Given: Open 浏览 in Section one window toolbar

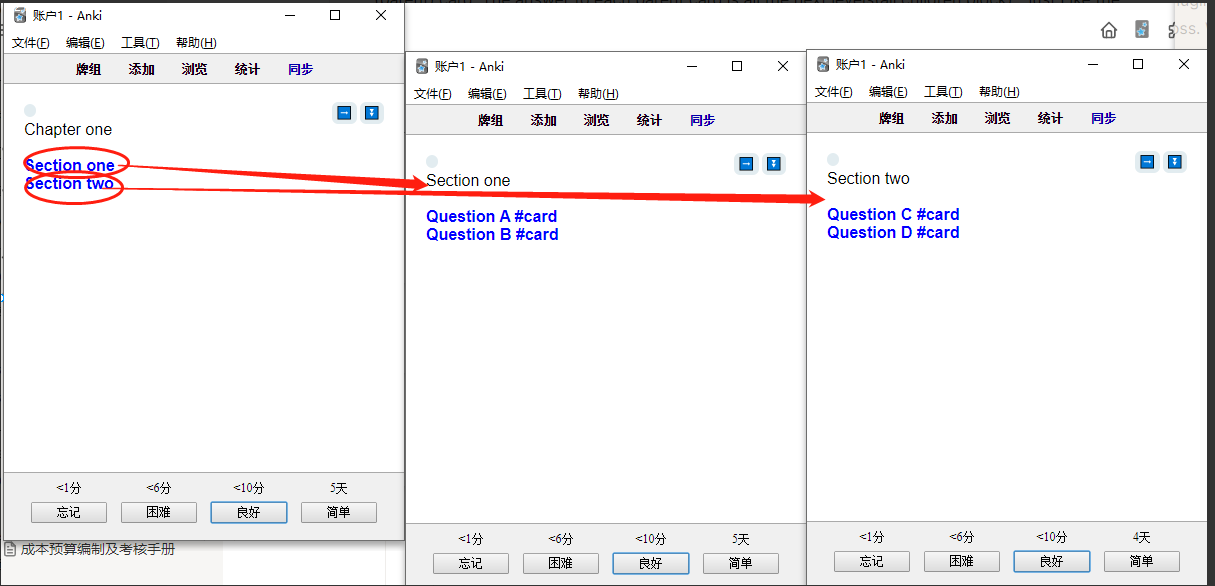Looking at the screenshot, I should click(x=597, y=120).
